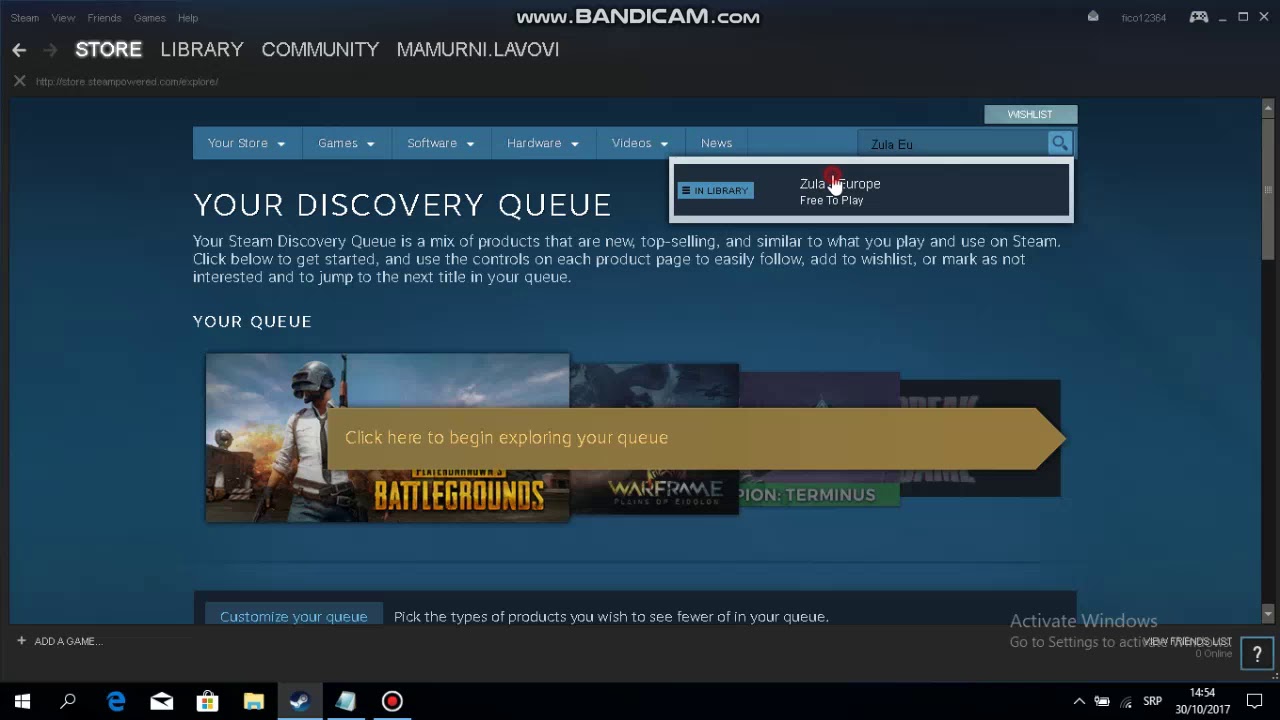Open the Games menu in menu bar
This screenshot has width=1280, height=720.
point(150,18)
